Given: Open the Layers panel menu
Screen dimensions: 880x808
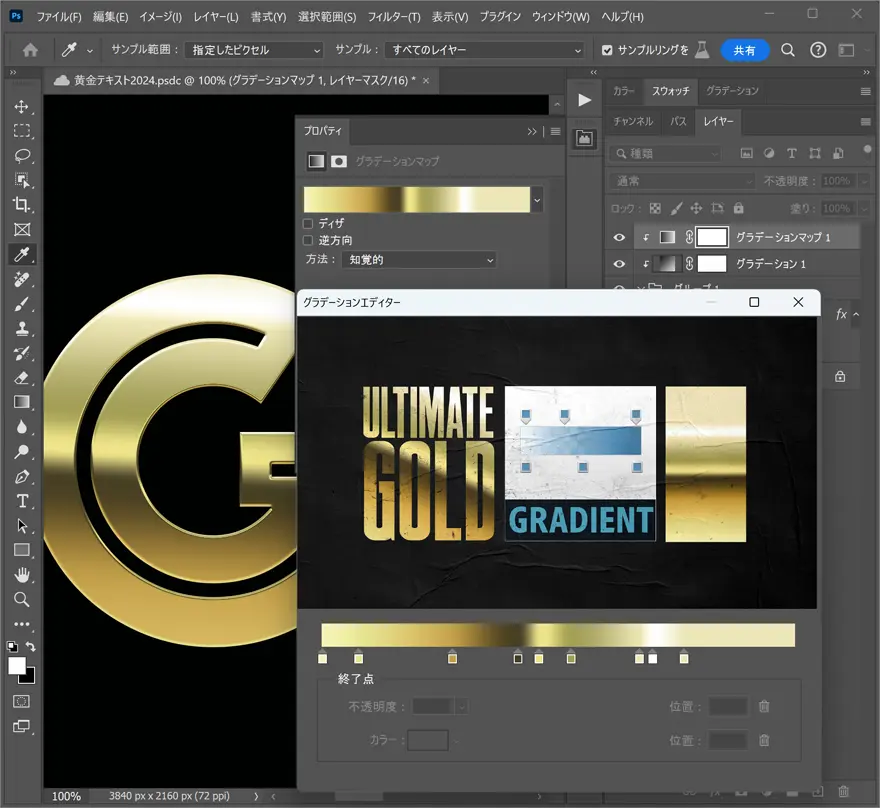Looking at the screenshot, I should pos(865,121).
